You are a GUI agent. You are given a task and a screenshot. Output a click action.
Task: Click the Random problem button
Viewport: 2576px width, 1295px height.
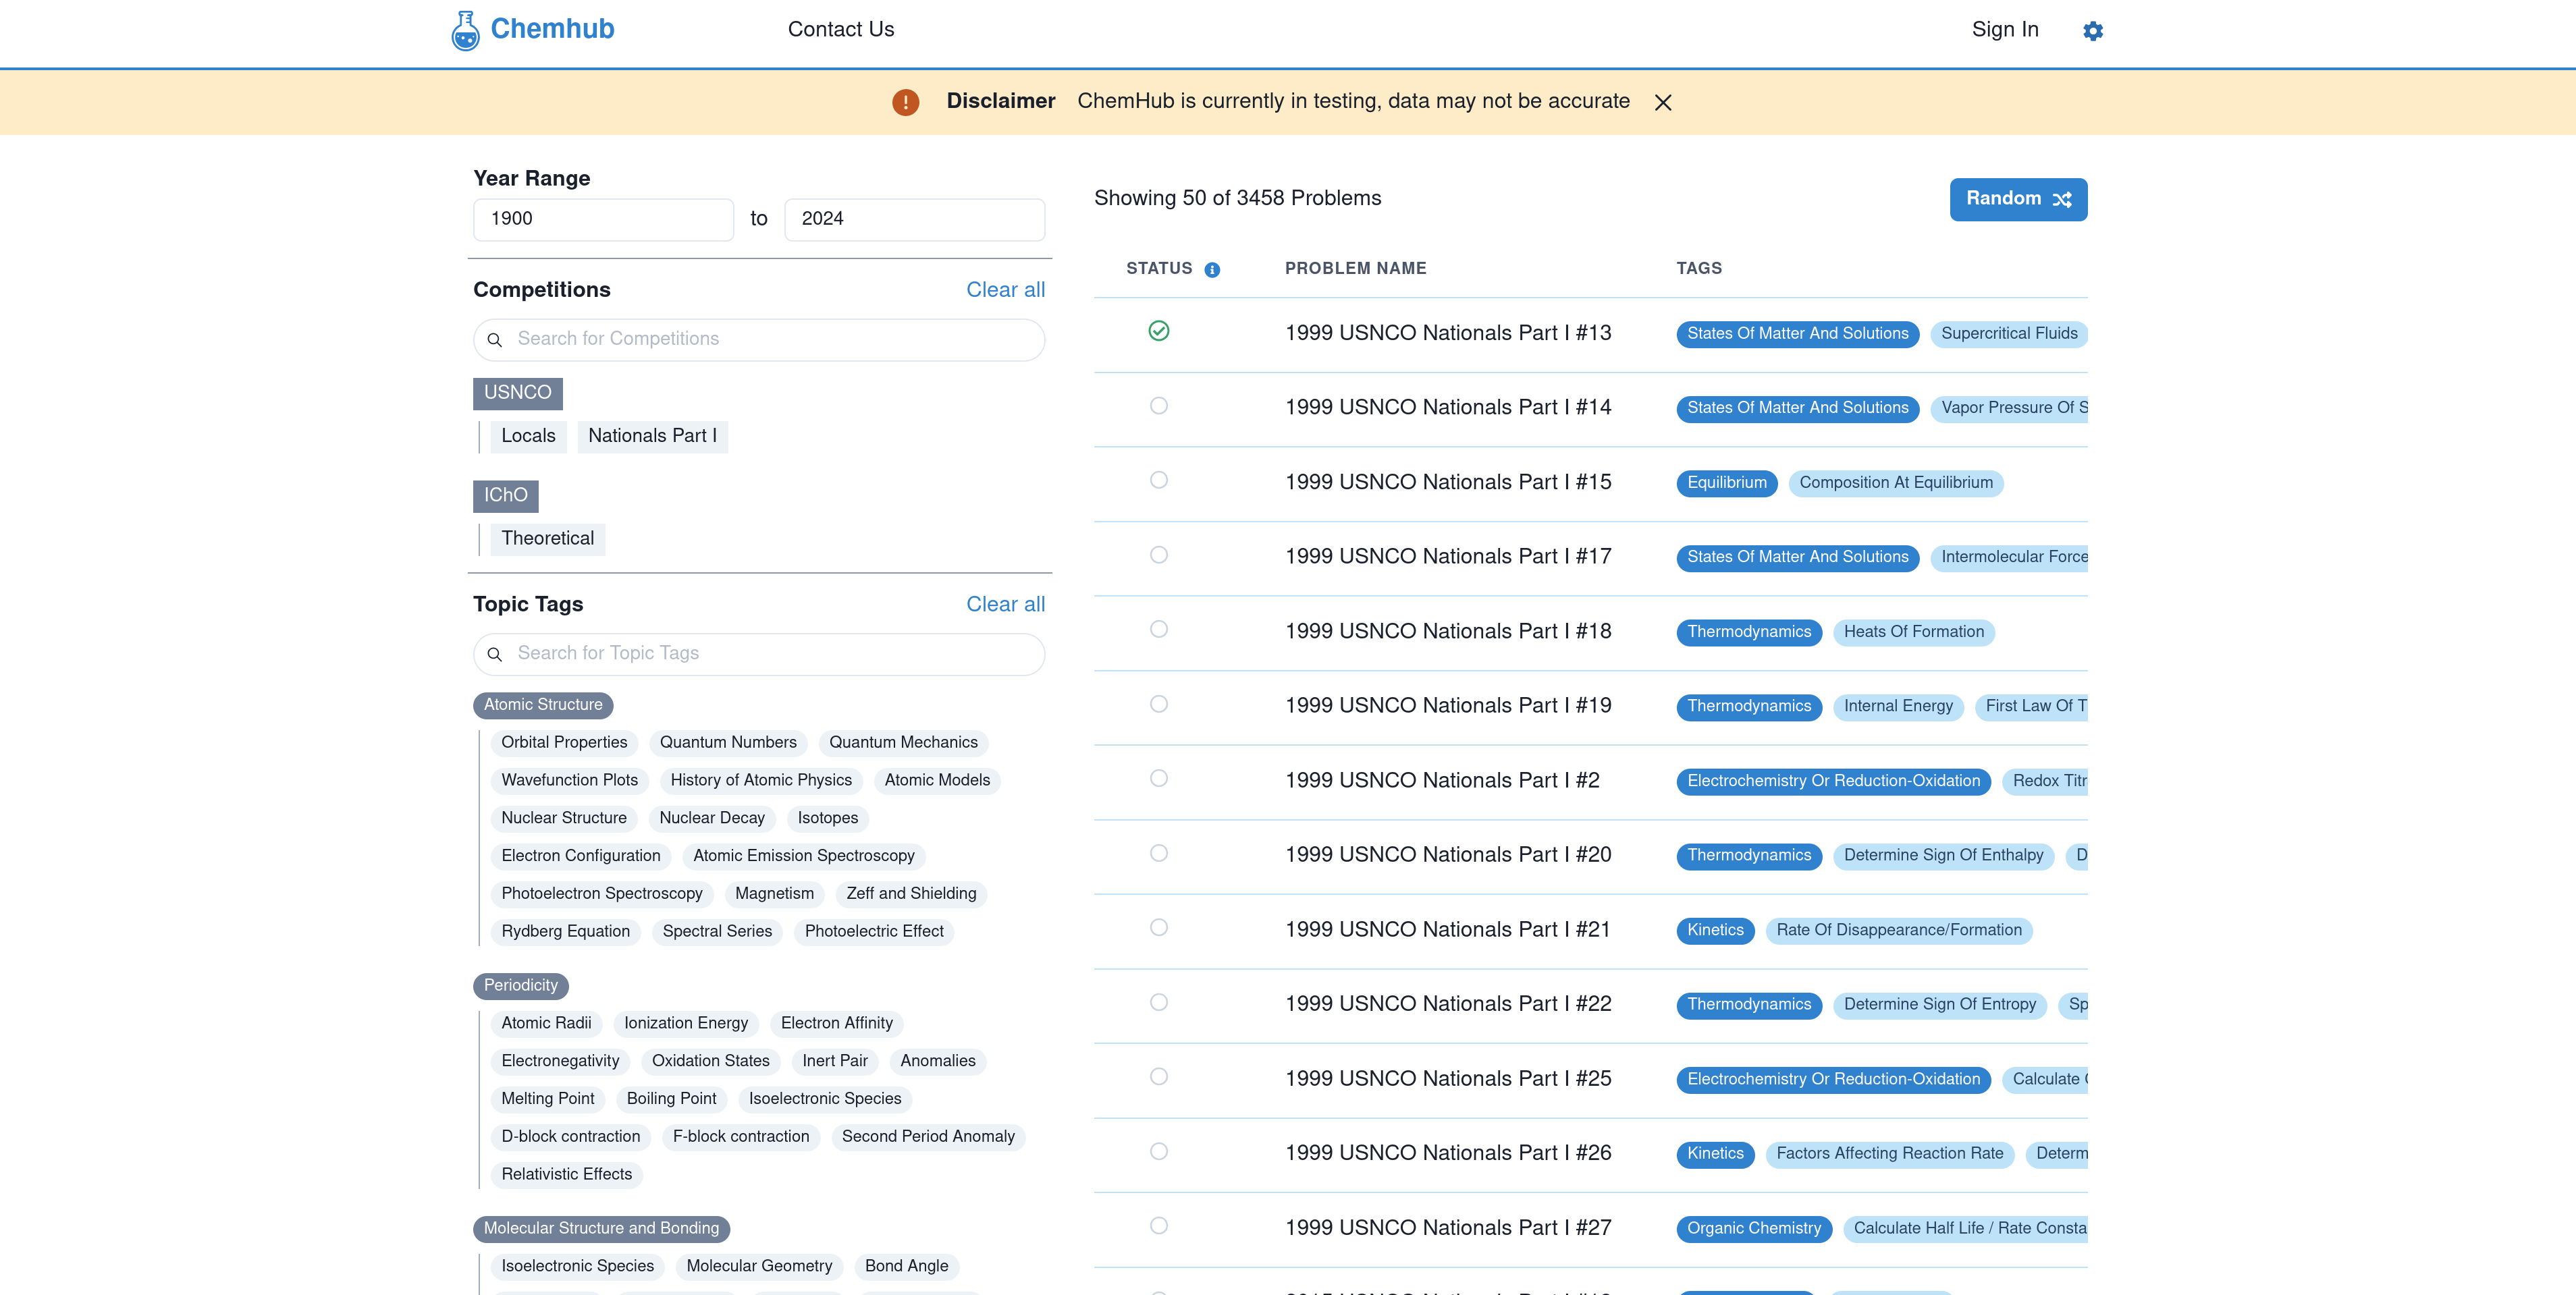(x=2018, y=199)
